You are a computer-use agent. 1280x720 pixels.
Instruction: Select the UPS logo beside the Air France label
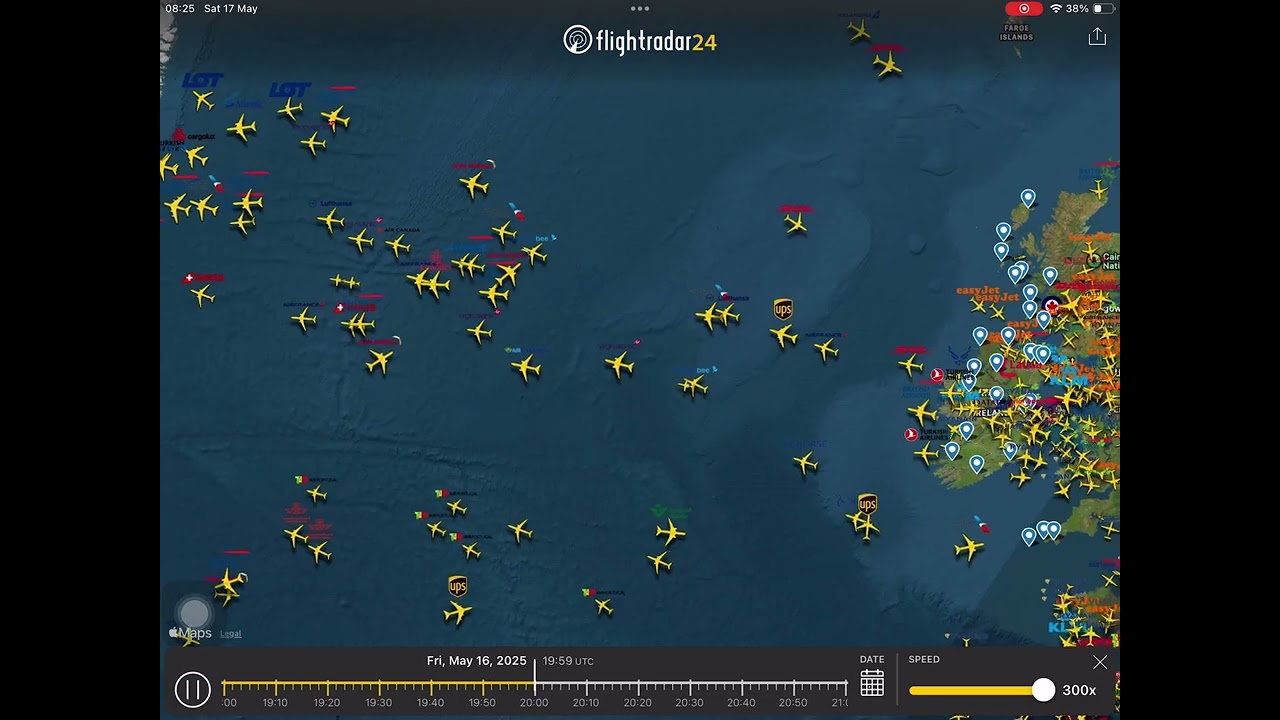pos(783,309)
